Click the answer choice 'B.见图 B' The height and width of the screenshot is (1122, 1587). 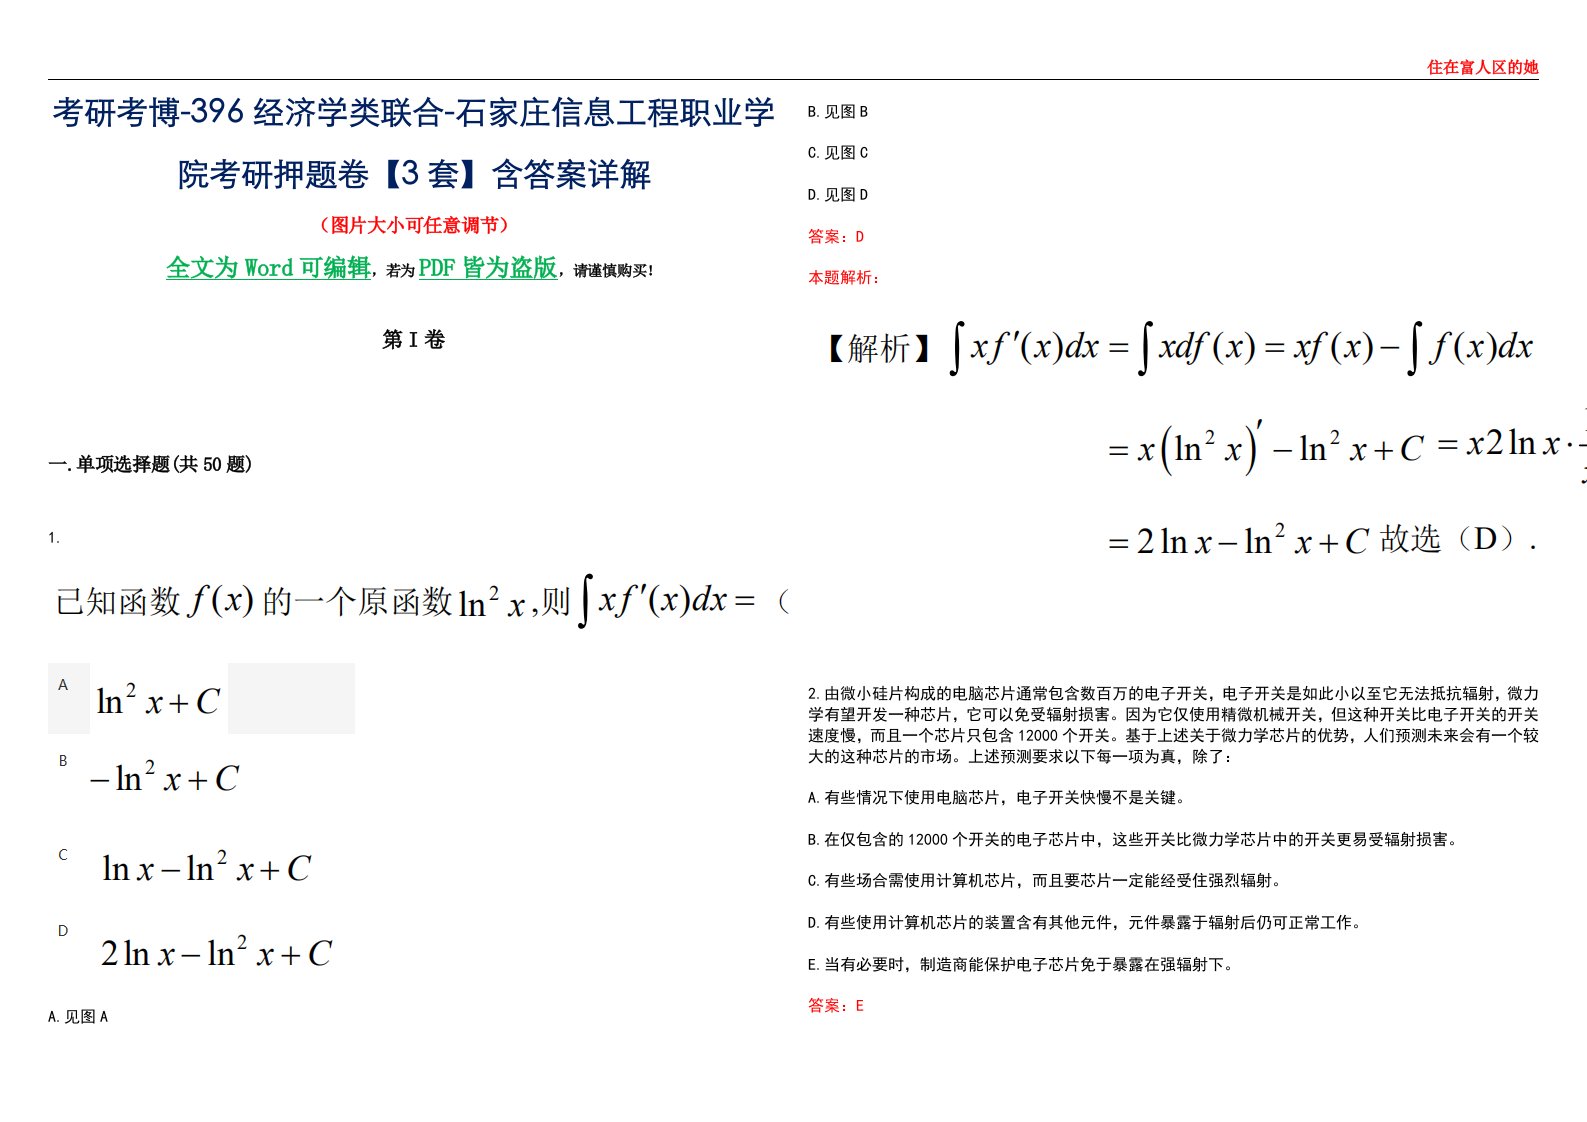(x=838, y=112)
